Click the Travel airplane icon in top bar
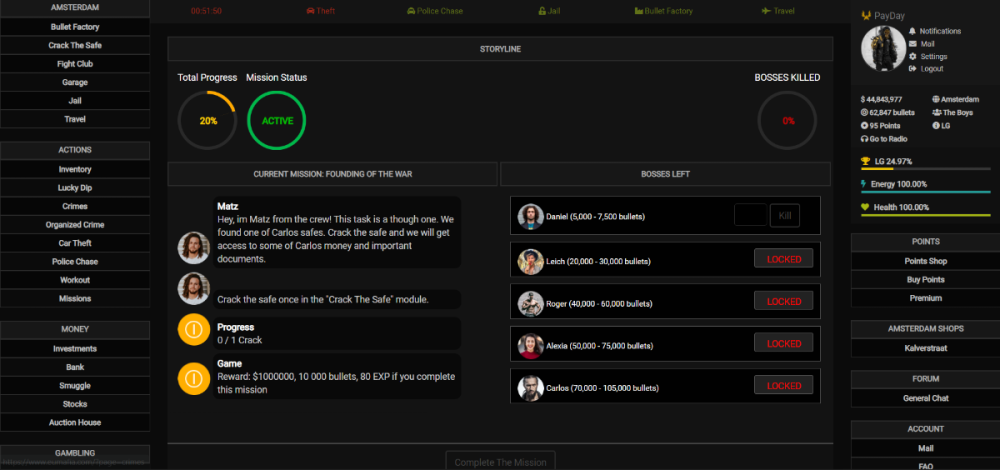1000x470 pixels. 764,11
